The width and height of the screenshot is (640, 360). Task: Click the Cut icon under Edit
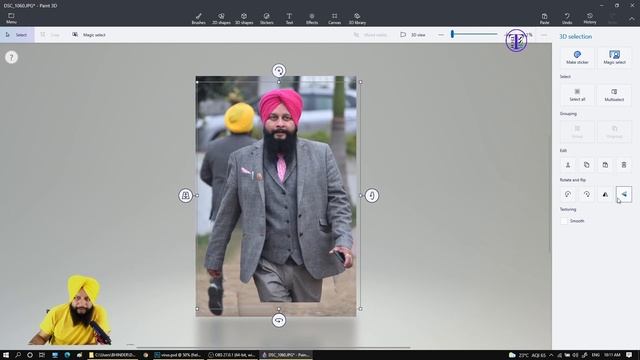tap(568, 165)
